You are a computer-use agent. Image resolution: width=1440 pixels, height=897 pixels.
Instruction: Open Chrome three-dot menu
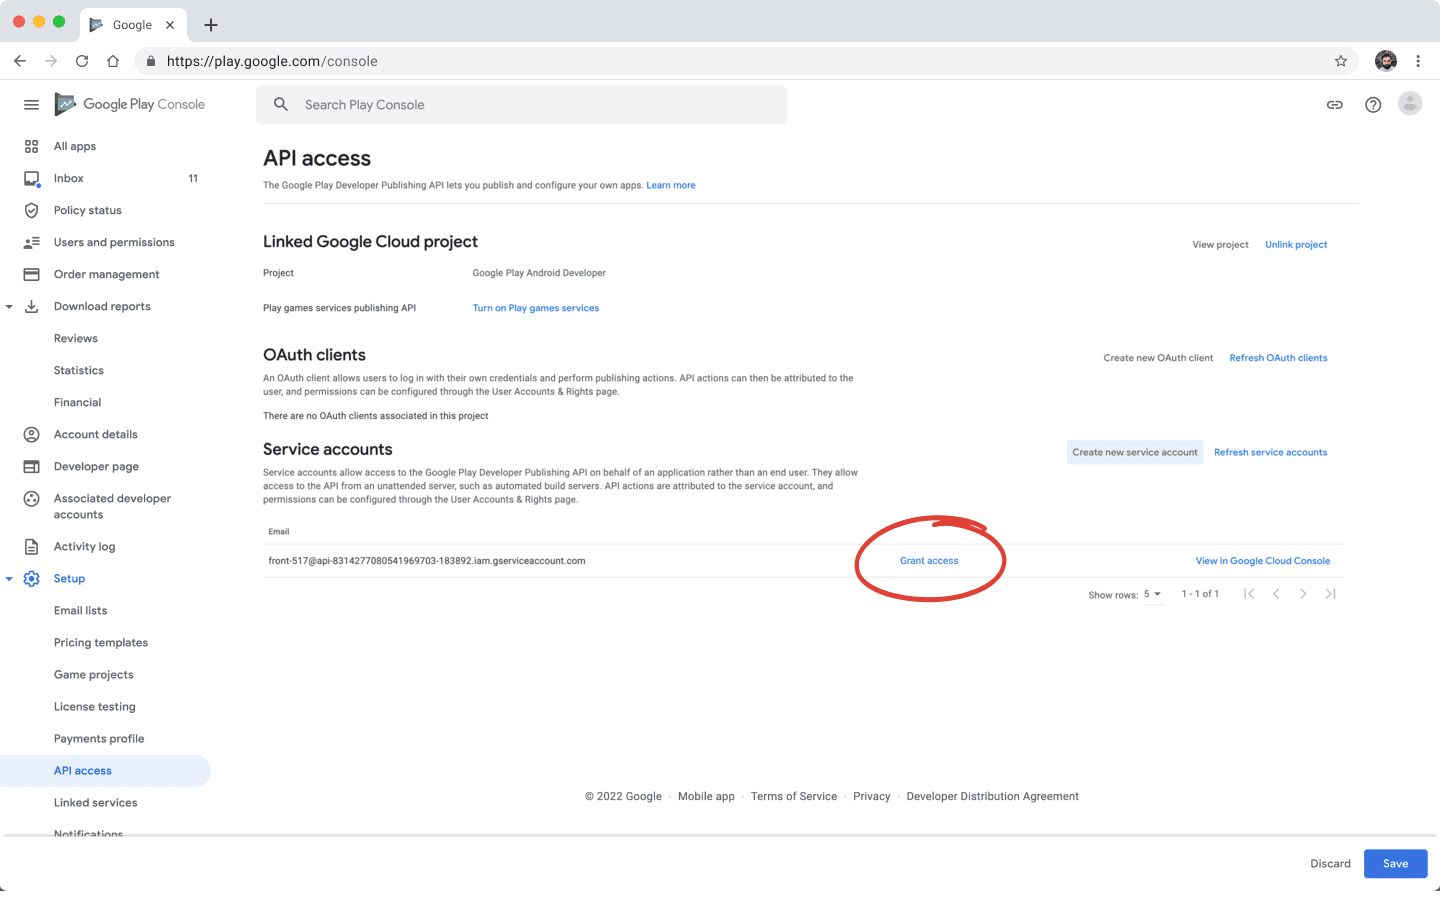[x=1418, y=61]
